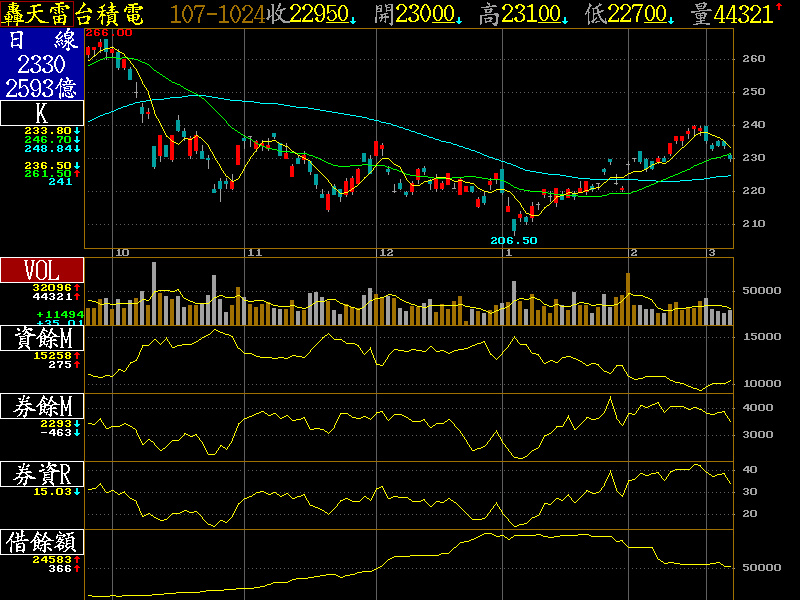The width and height of the screenshot is (800, 600).
Task: Select the red VOL indicator label
Action: point(42,270)
